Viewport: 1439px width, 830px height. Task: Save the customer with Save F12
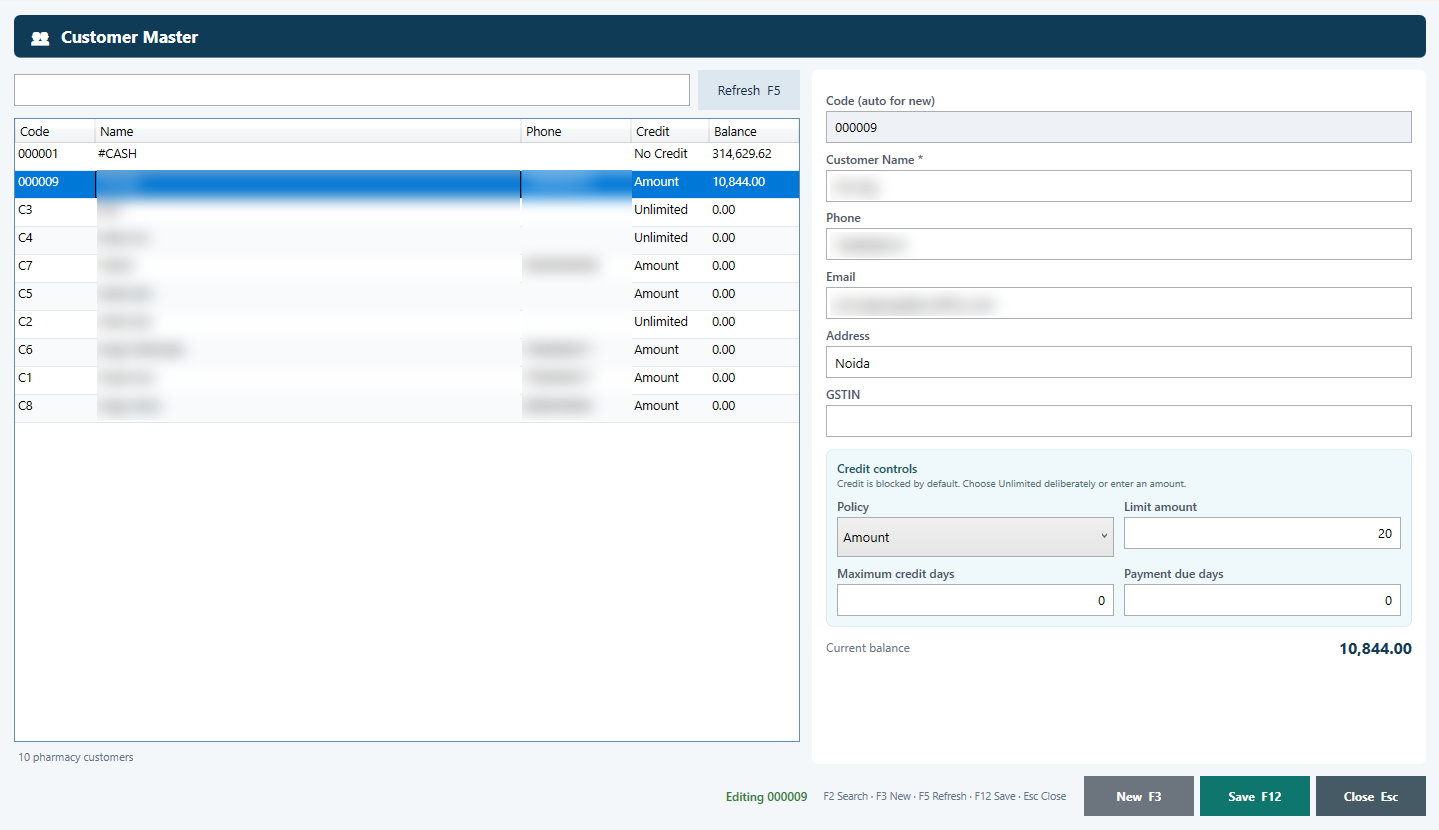click(1255, 796)
